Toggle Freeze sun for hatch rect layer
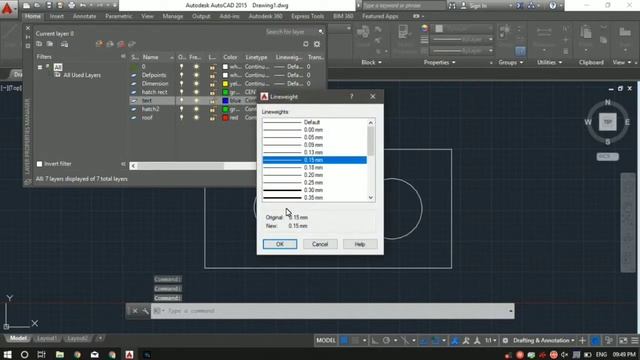Screen dimensions: 640x360 (x=196, y=92)
